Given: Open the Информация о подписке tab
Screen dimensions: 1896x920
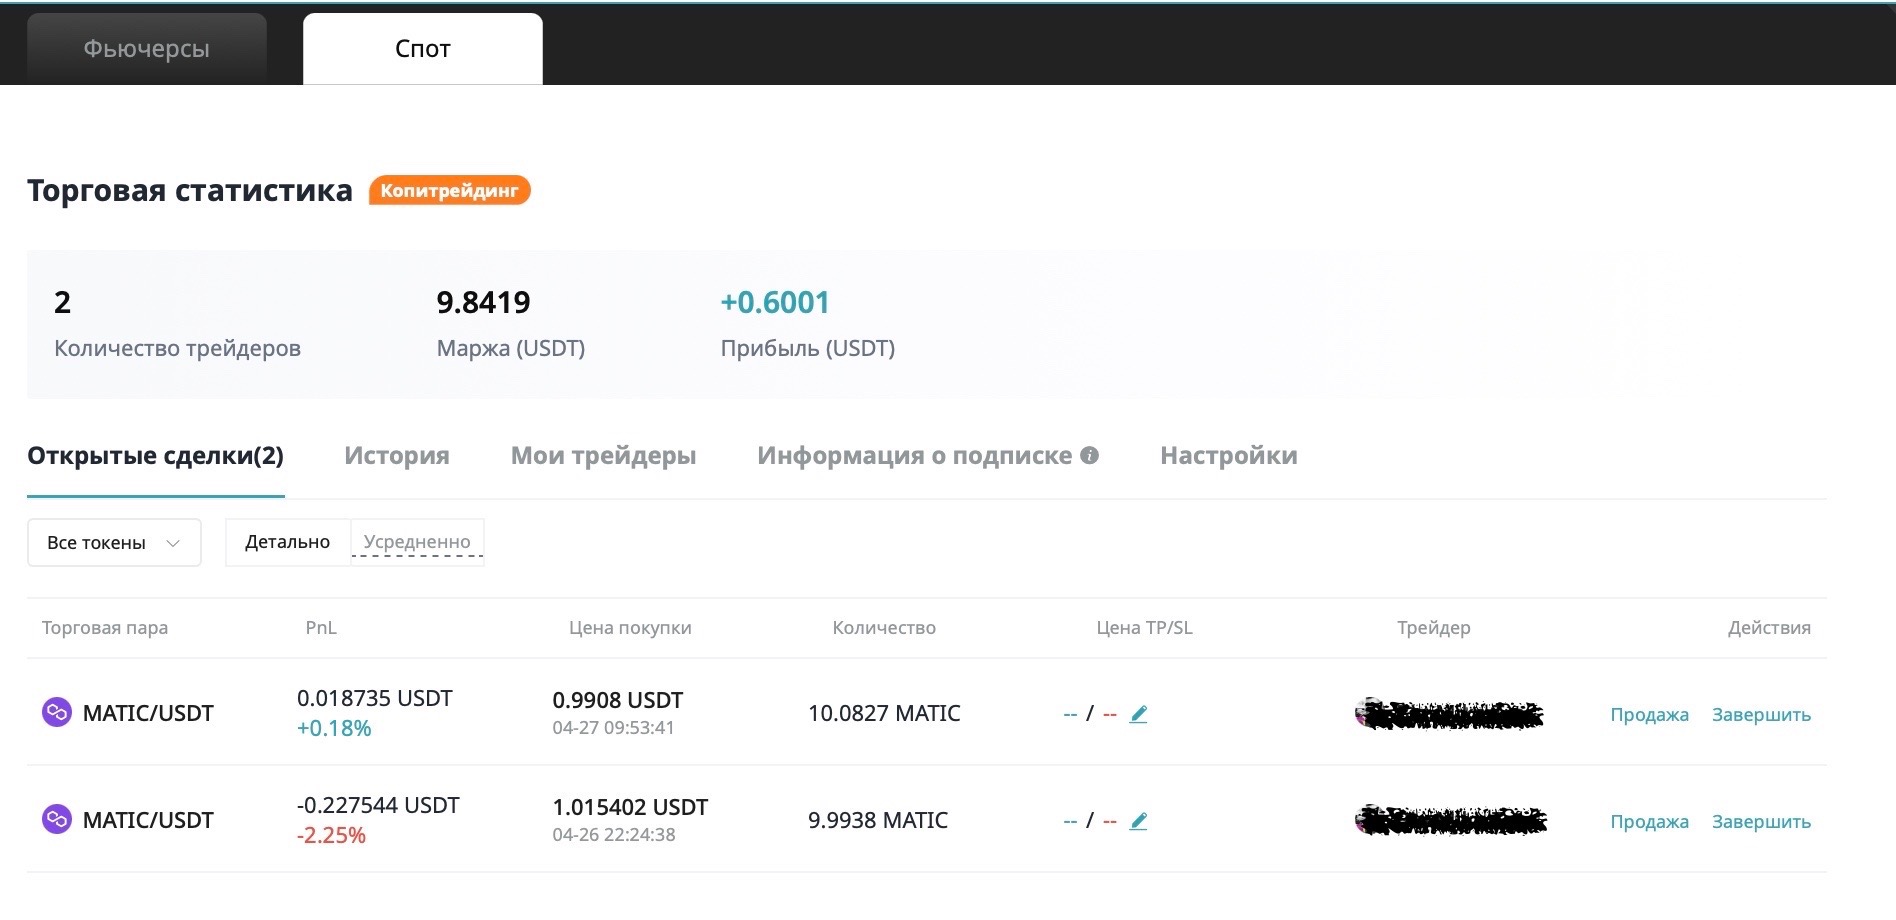Looking at the screenshot, I should point(915,456).
